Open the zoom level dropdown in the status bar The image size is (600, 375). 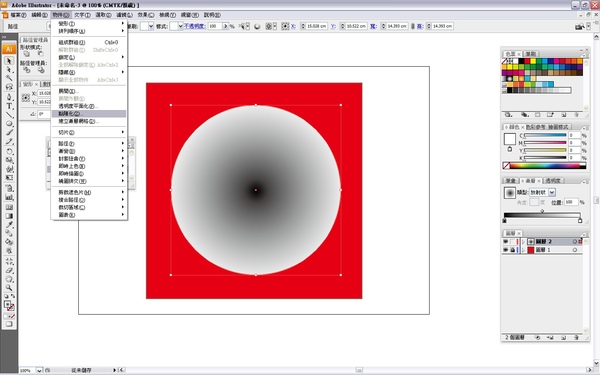(39, 370)
